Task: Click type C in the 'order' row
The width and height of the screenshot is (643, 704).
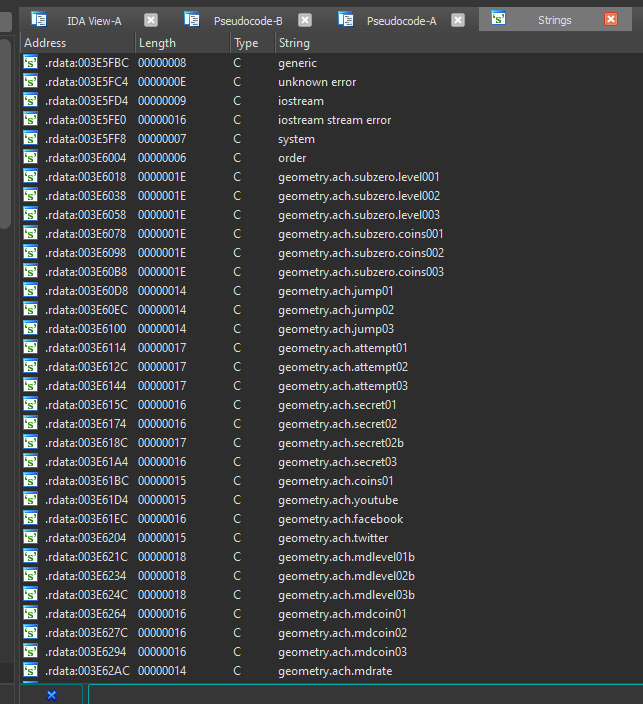Action: (x=237, y=158)
